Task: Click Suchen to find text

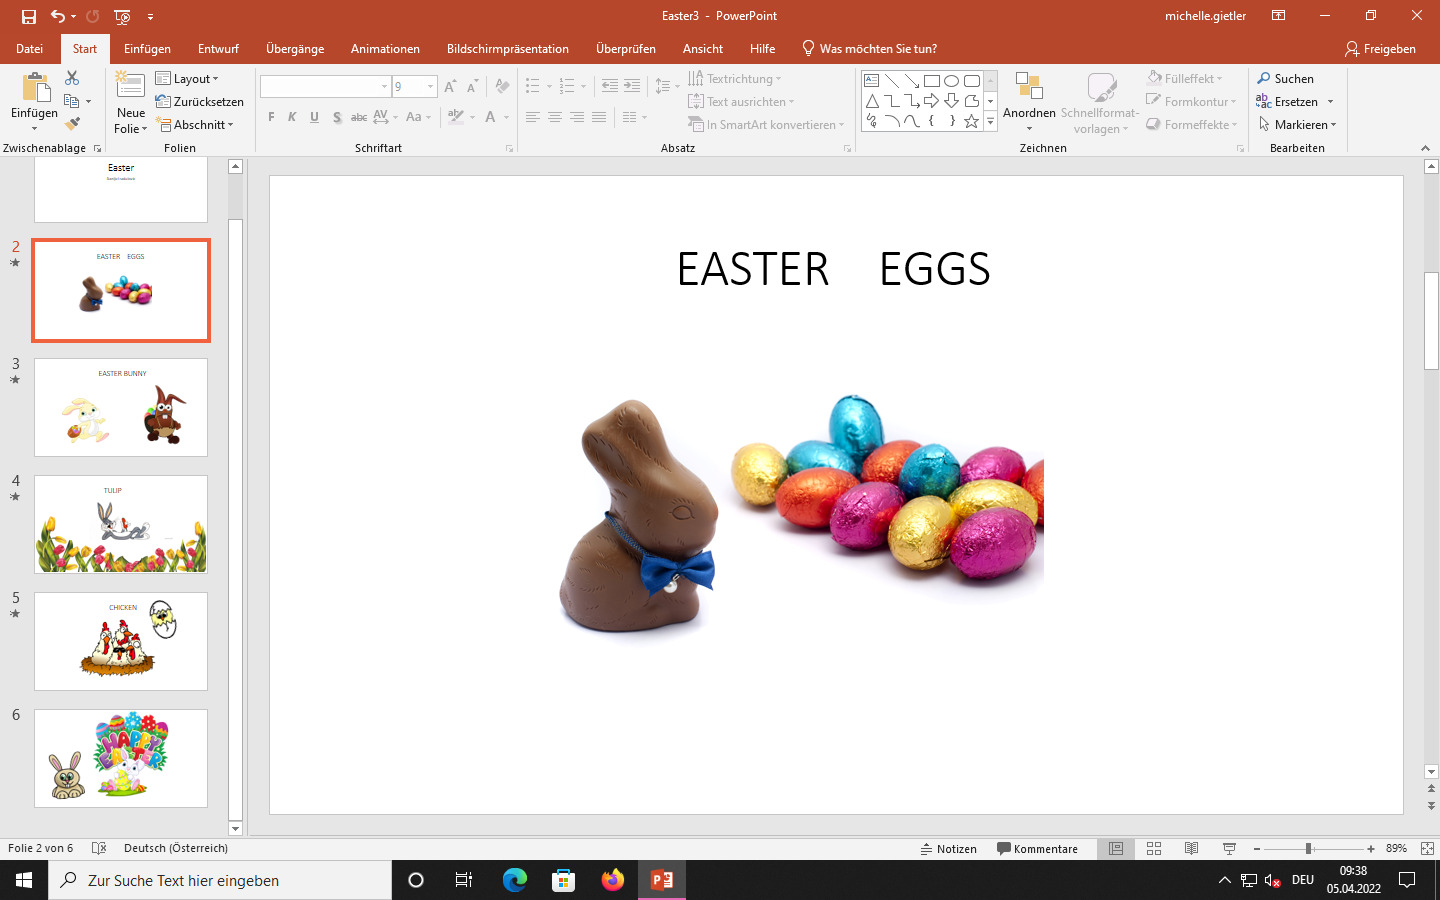Action: pos(1286,78)
